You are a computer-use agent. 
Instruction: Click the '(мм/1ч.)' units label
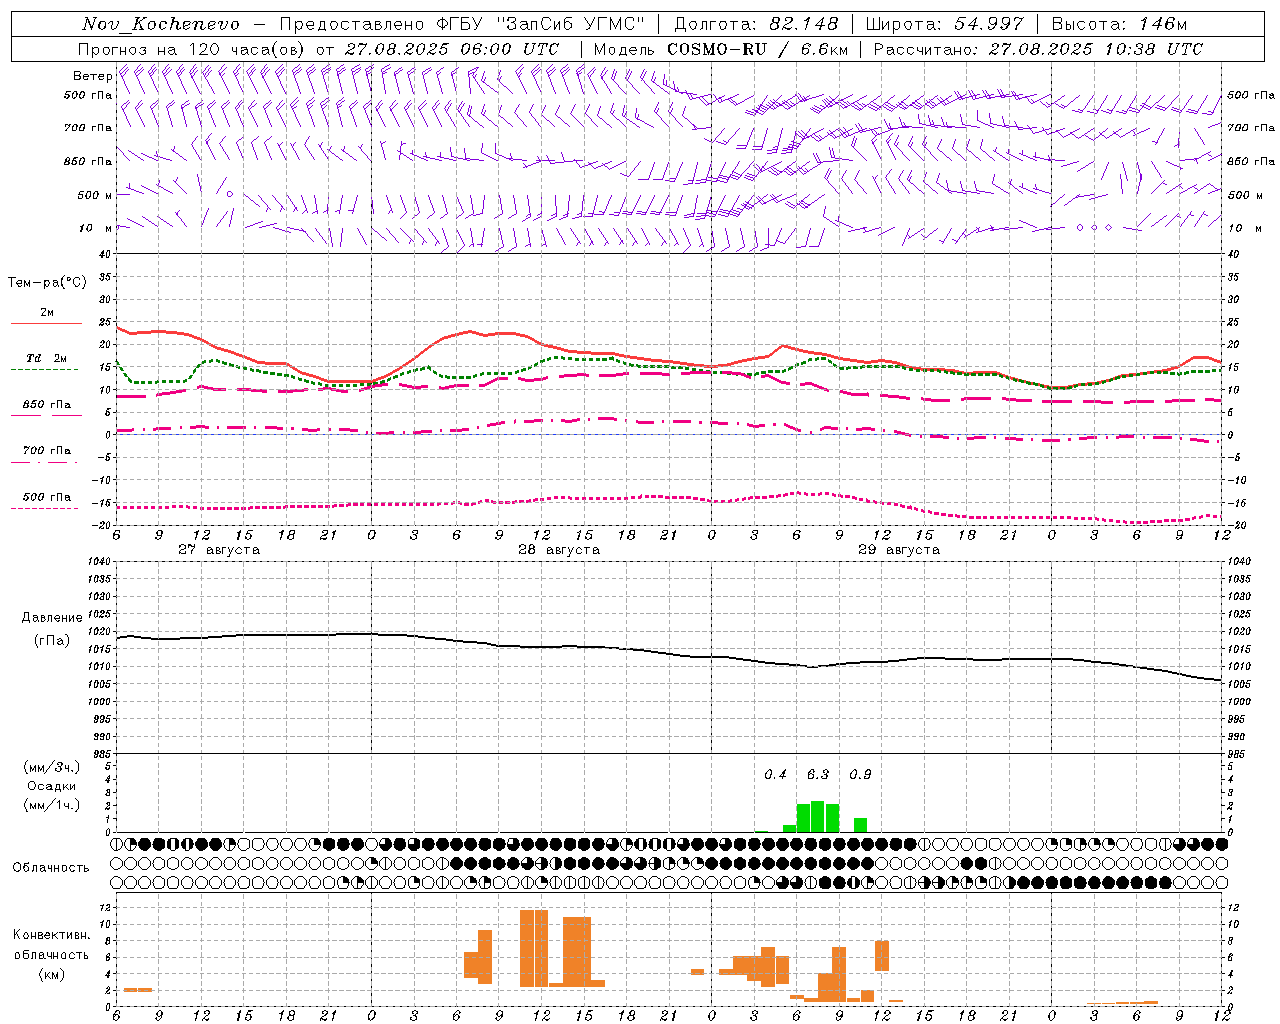(x=52, y=805)
